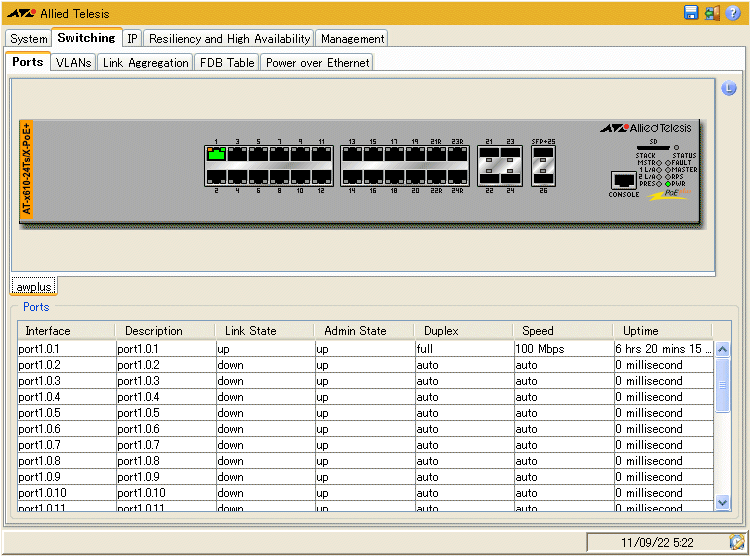The height and width of the screenshot is (556, 750).
Task: Select port 24R on the switch image
Action: click(457, 178)
